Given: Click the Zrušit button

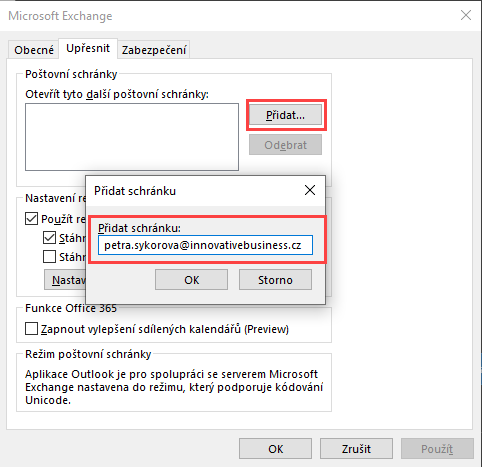Looking at the screenshot, I should (356, 449).
